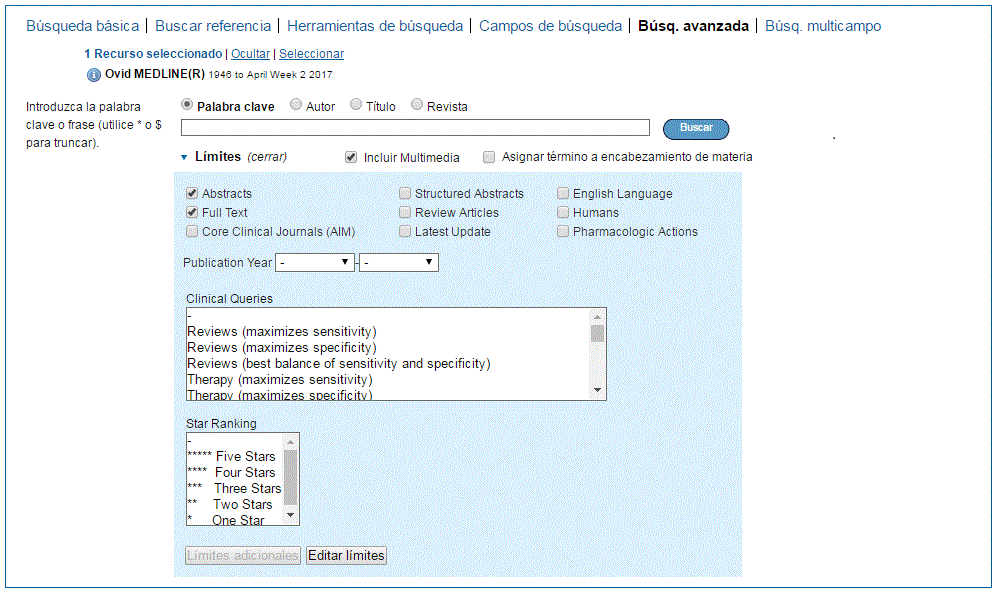Click the Buscar button
Screen dimensions: 998x592
pyautogui.click(x=696, y=129)
